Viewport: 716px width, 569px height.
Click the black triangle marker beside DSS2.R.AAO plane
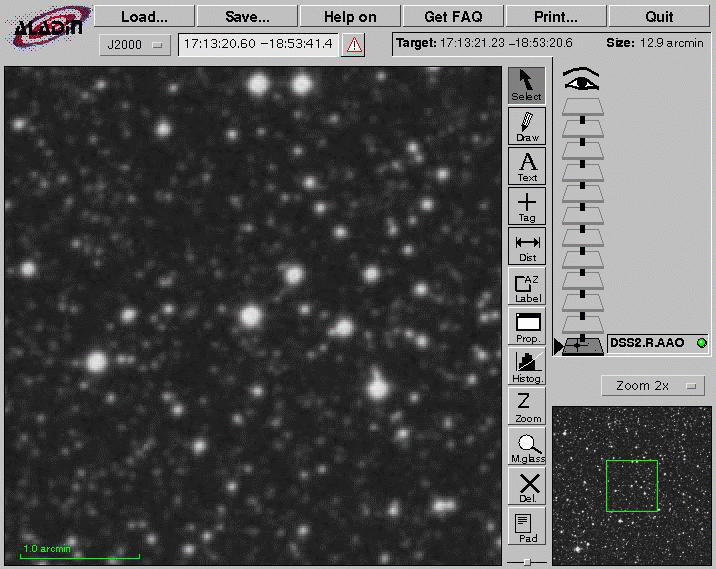click(558, 346)
